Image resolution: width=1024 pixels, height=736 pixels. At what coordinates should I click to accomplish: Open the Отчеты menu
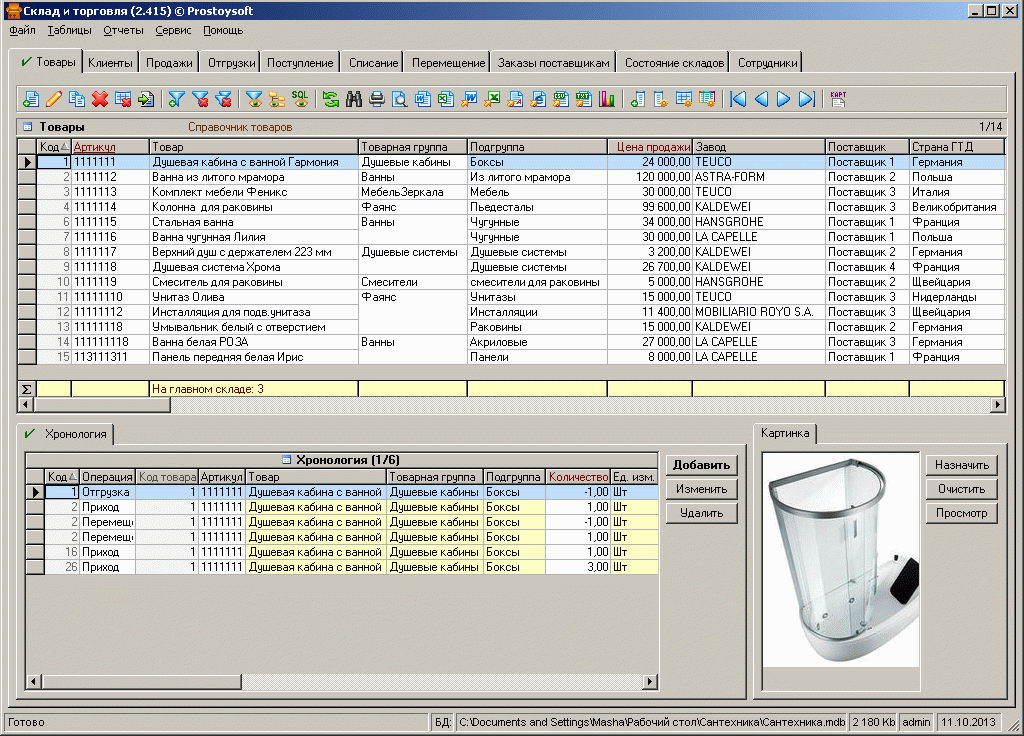[123, 30]
